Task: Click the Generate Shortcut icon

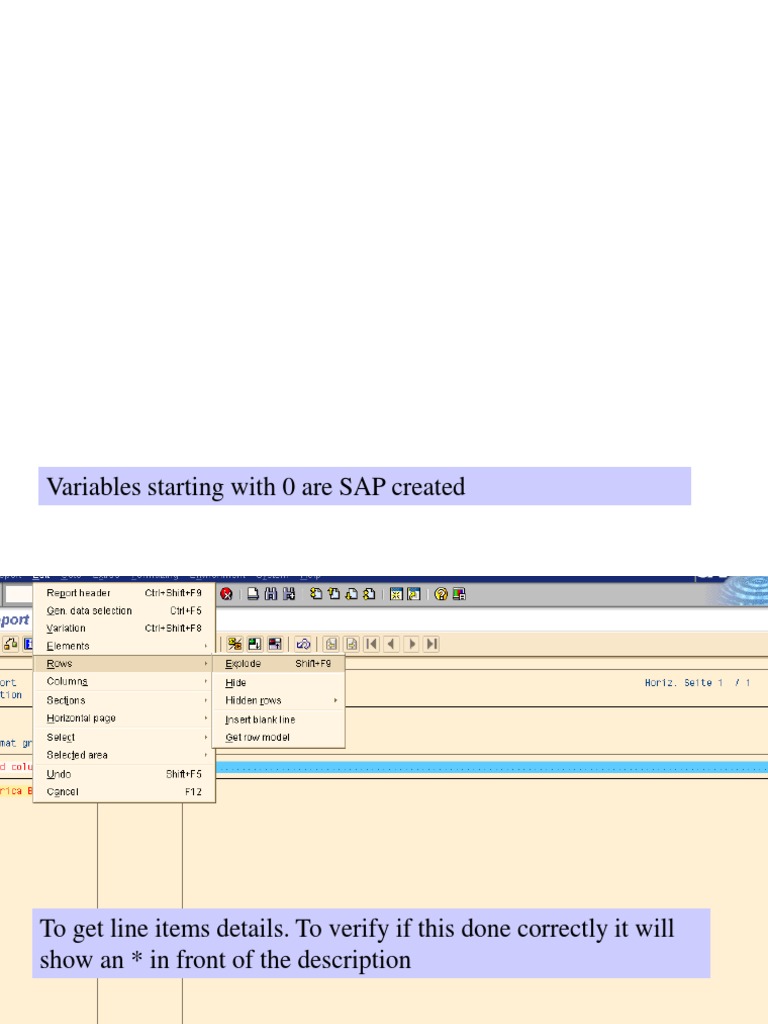Action: click(413, 594)
